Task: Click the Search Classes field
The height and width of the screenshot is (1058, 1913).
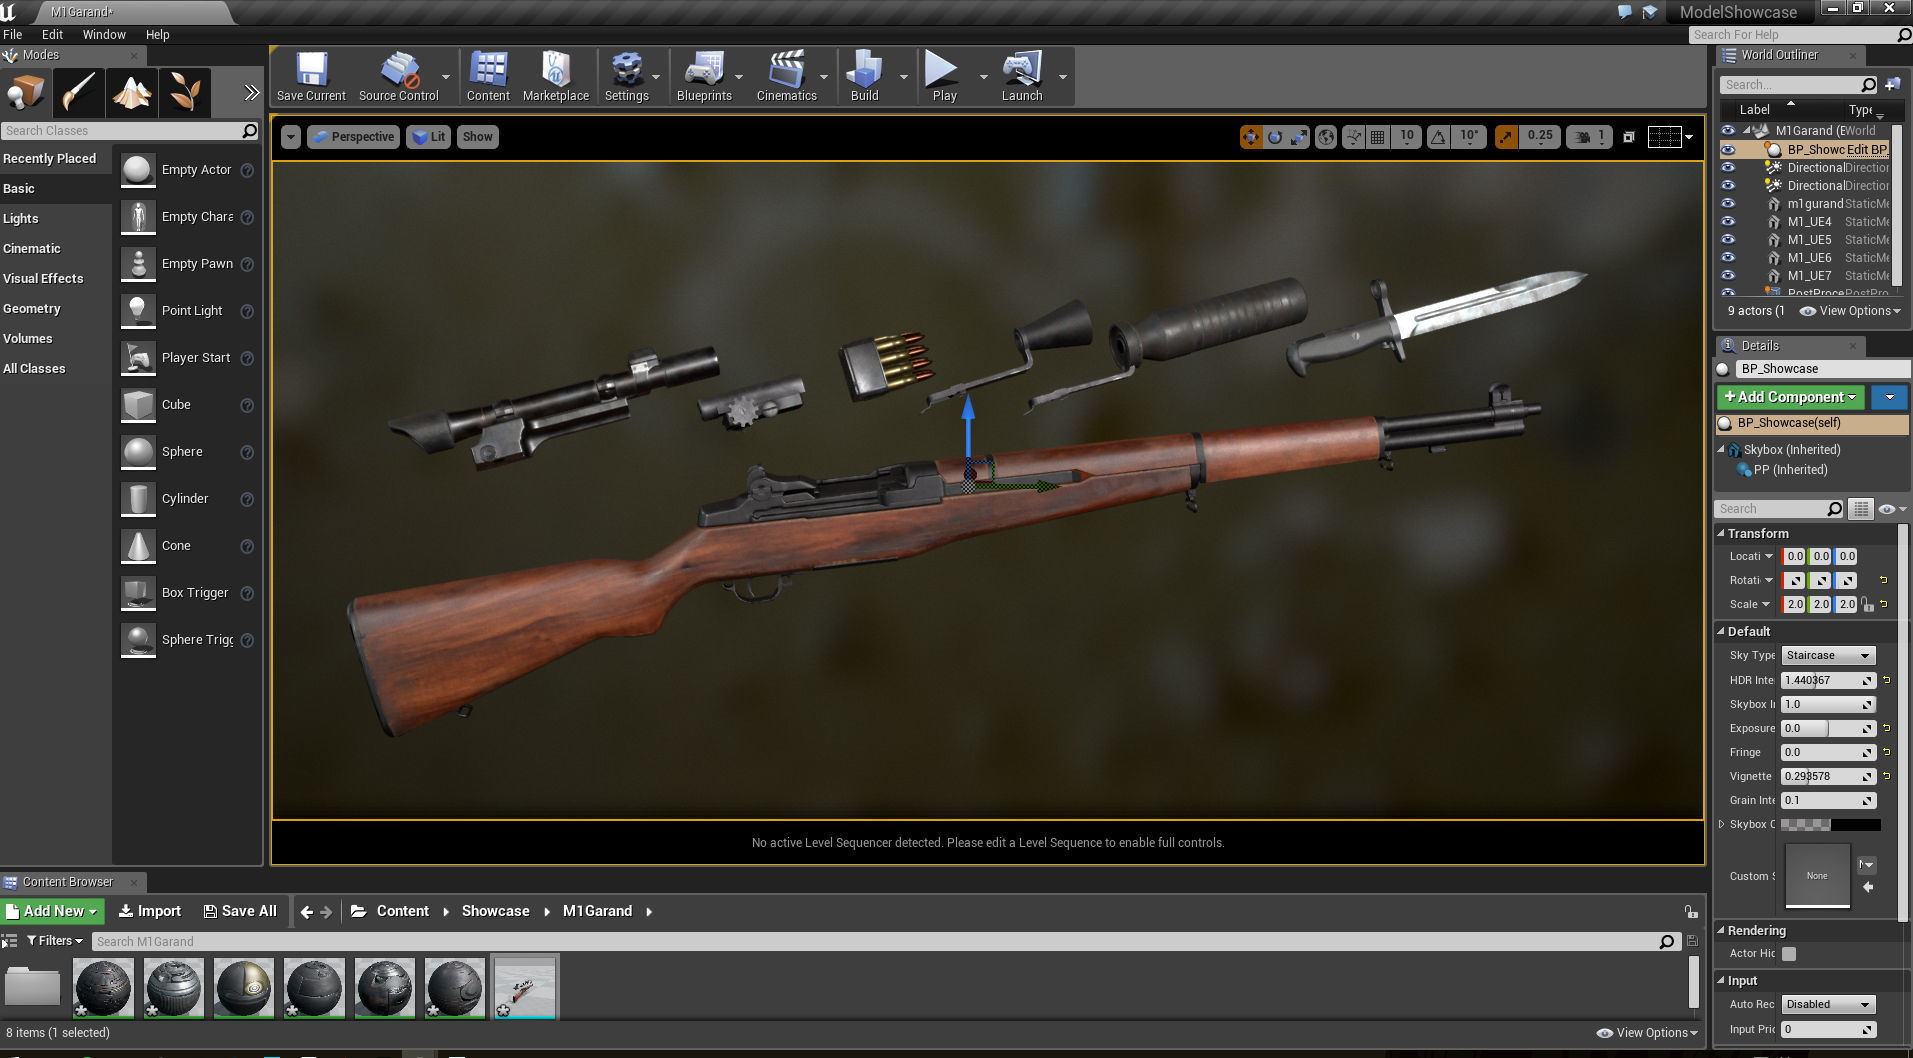Action: tap(130, 131)
